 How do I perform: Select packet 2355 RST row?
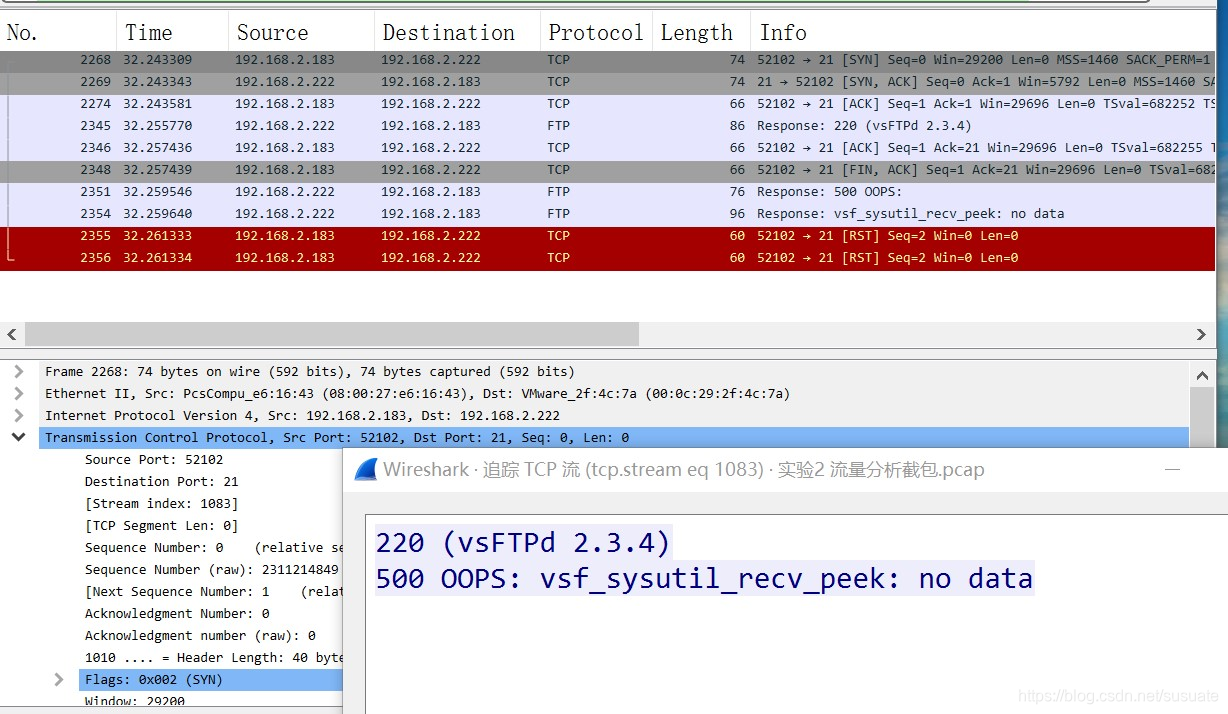pos(608,236)
